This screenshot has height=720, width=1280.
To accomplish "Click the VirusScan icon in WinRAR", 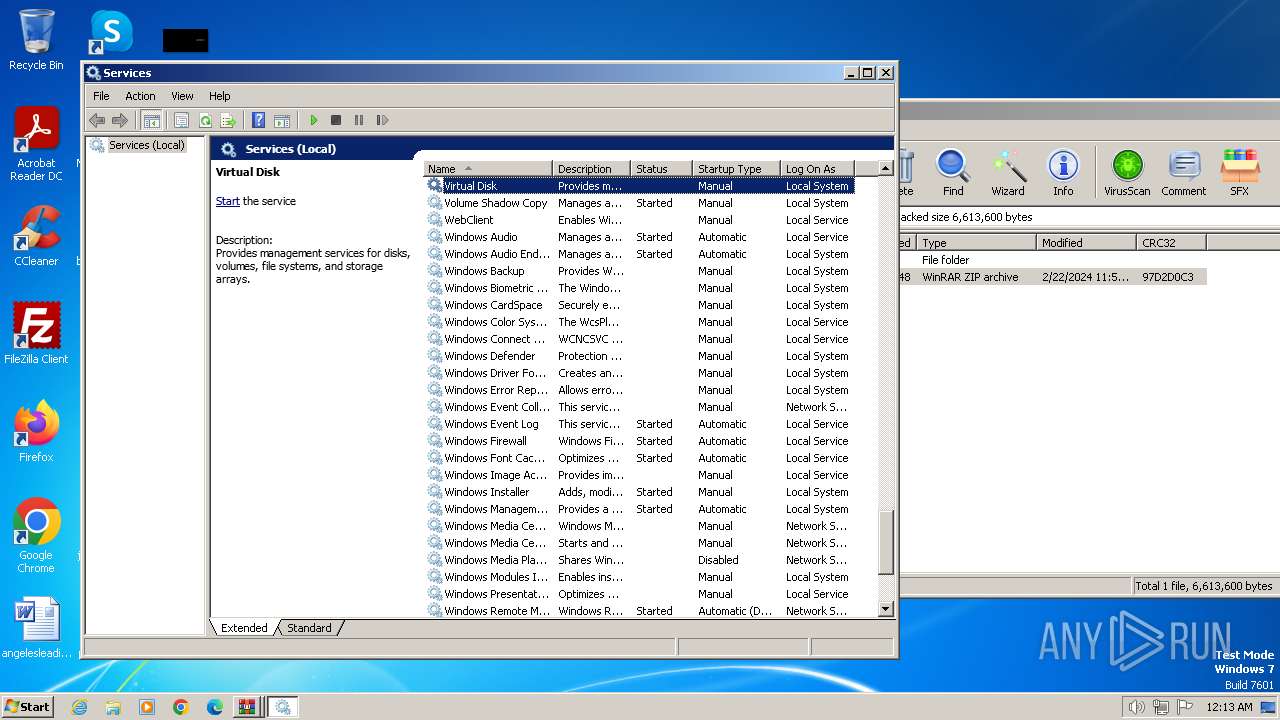I will 1127,172.
